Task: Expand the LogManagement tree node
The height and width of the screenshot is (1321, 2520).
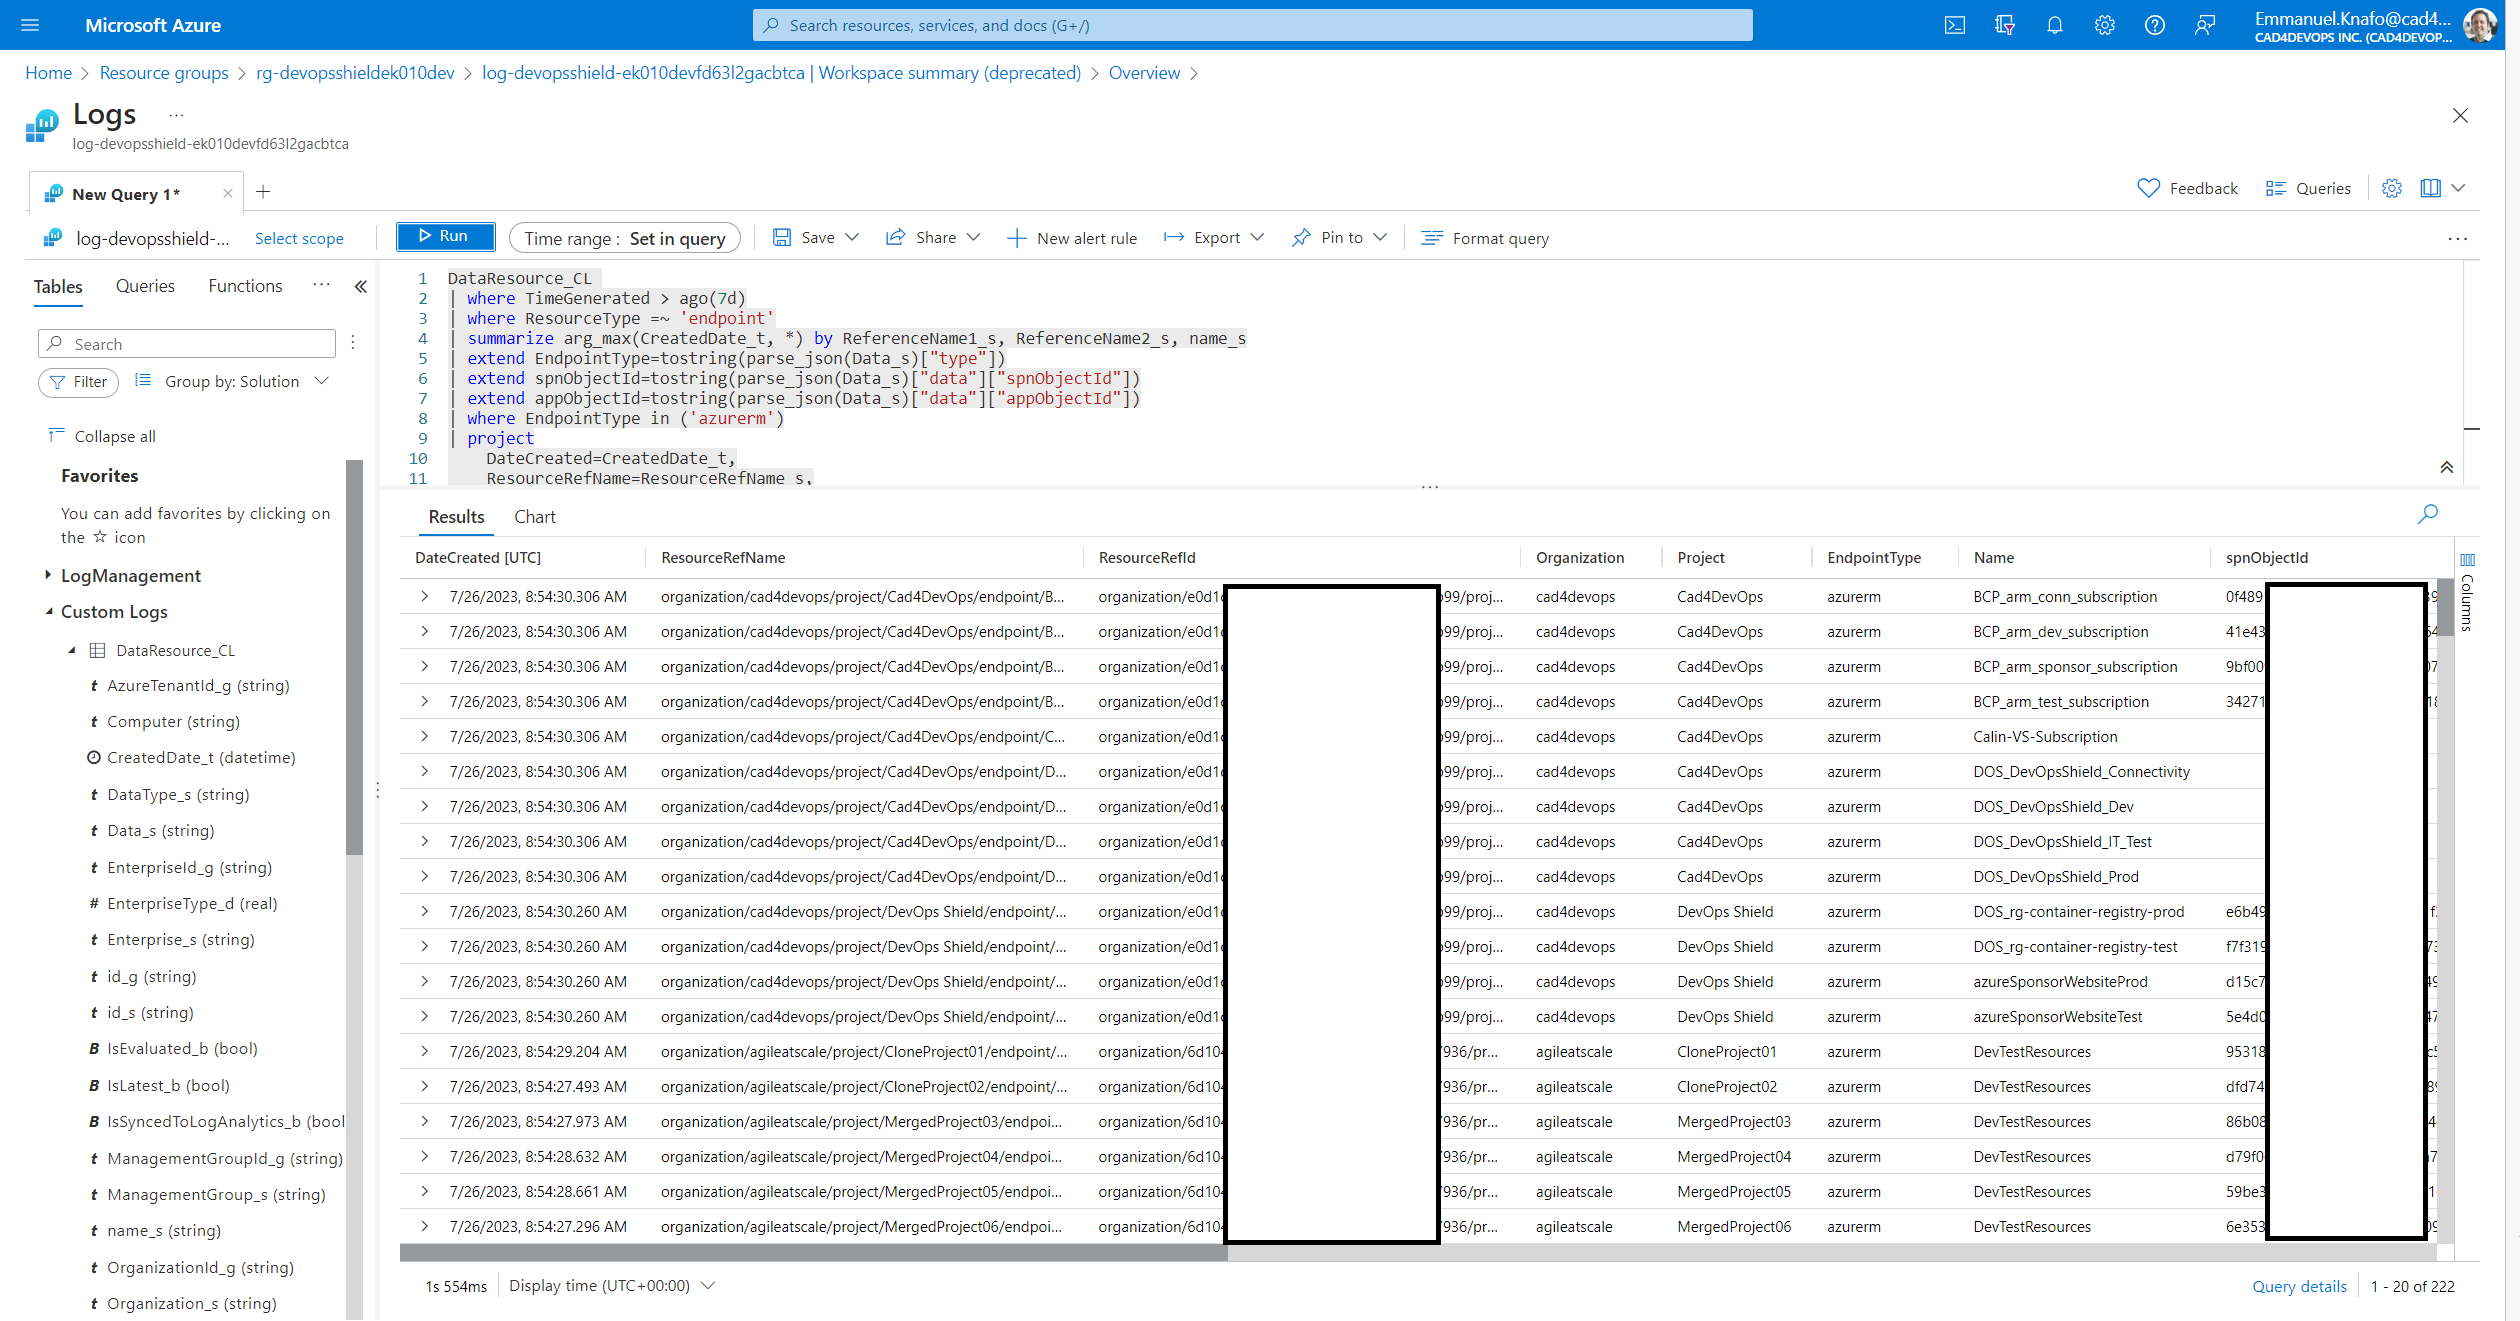Action: coord(48,575)
